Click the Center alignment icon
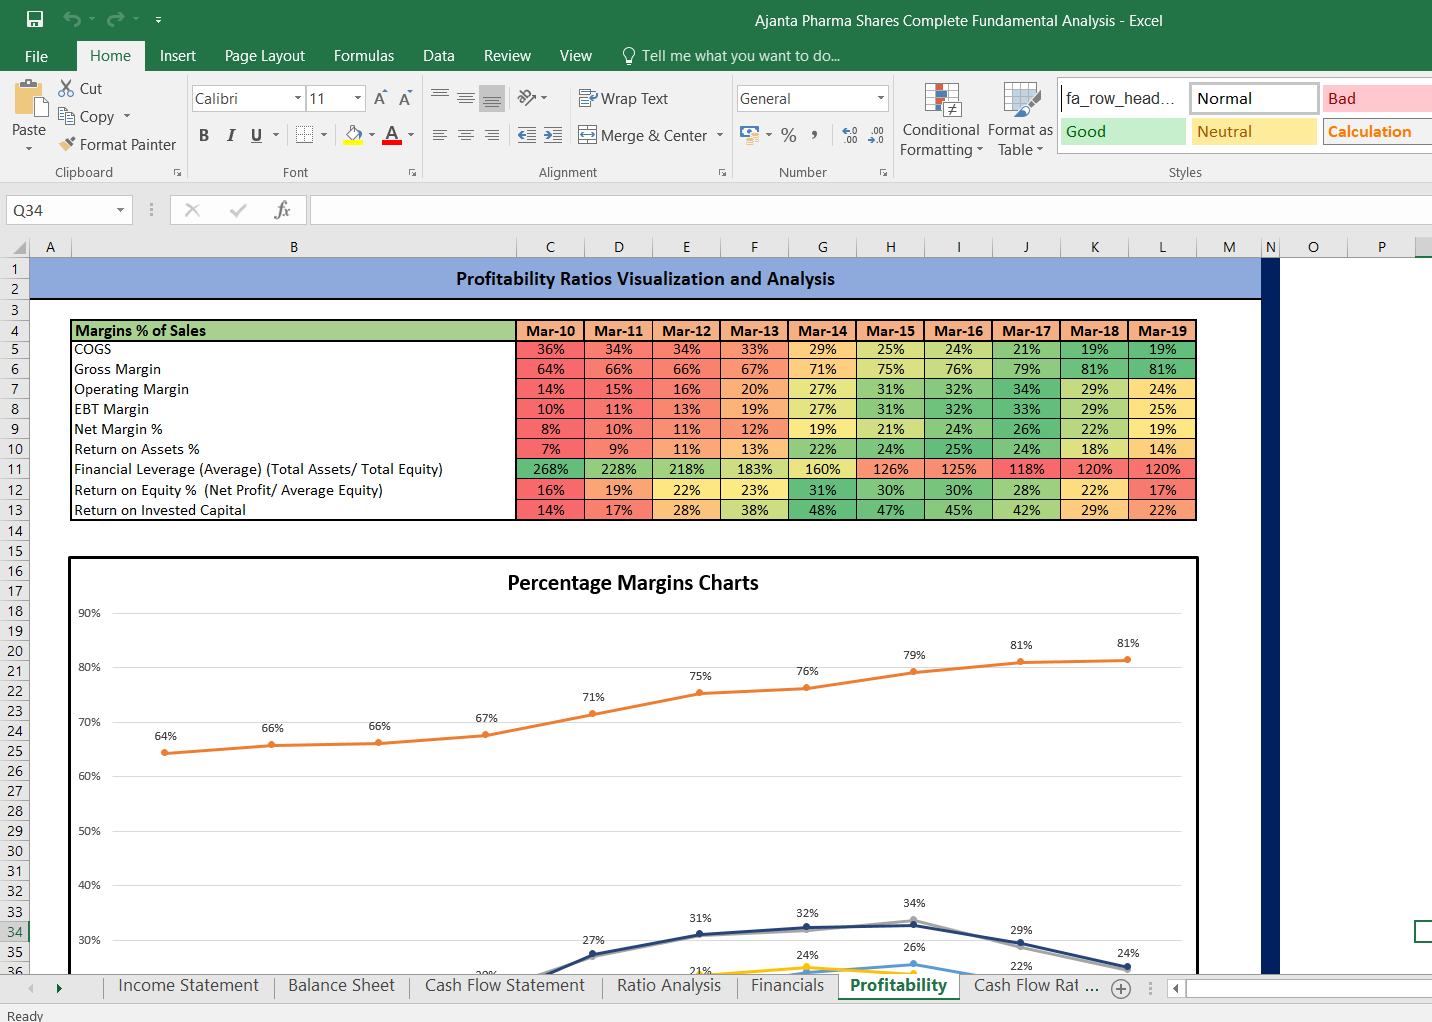The width and height of the screenshot is (1432, 1022). (466, 135)
